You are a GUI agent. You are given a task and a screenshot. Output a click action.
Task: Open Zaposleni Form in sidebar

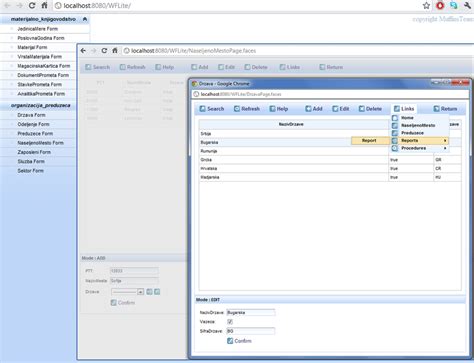pyautogui.click(x=34, y=152)
